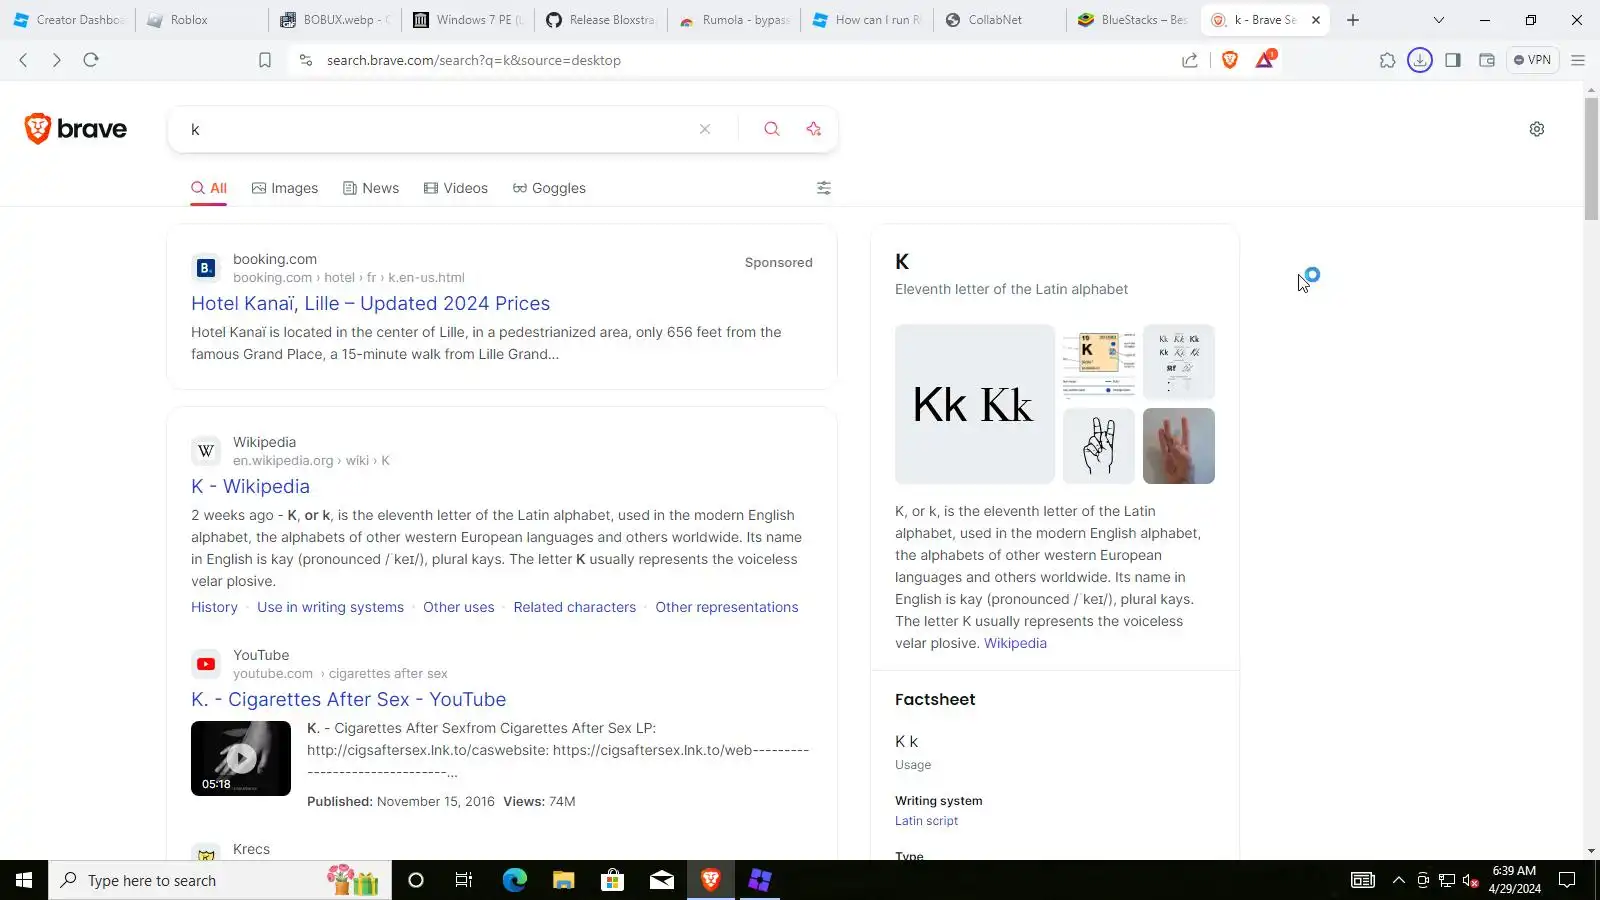Switch to the Creator Dashboard tab

click(67, 20)
